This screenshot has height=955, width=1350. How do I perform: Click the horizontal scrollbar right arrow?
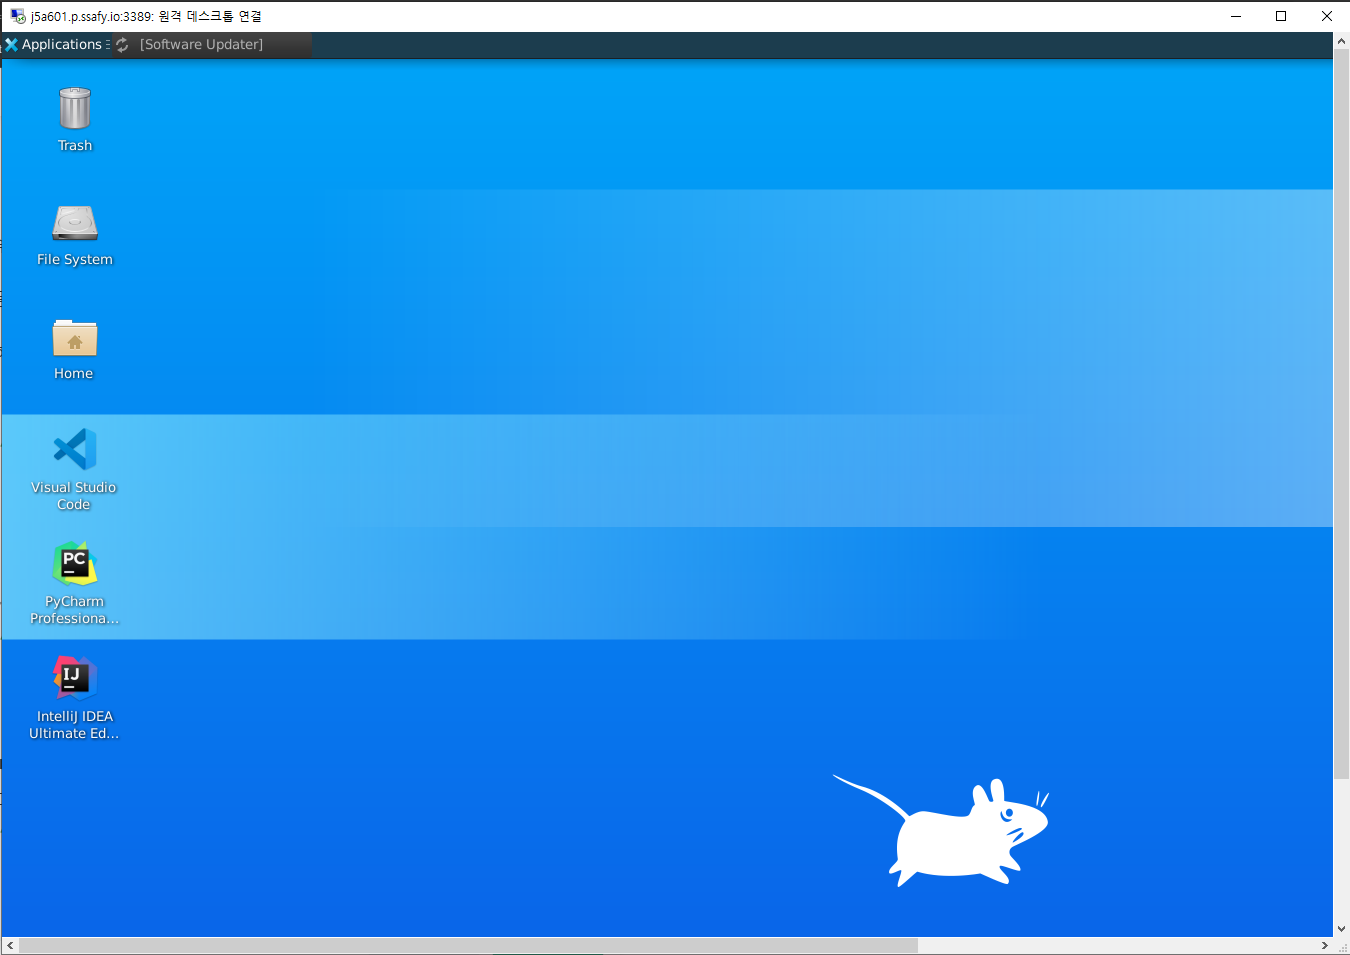pos(1325,946)
